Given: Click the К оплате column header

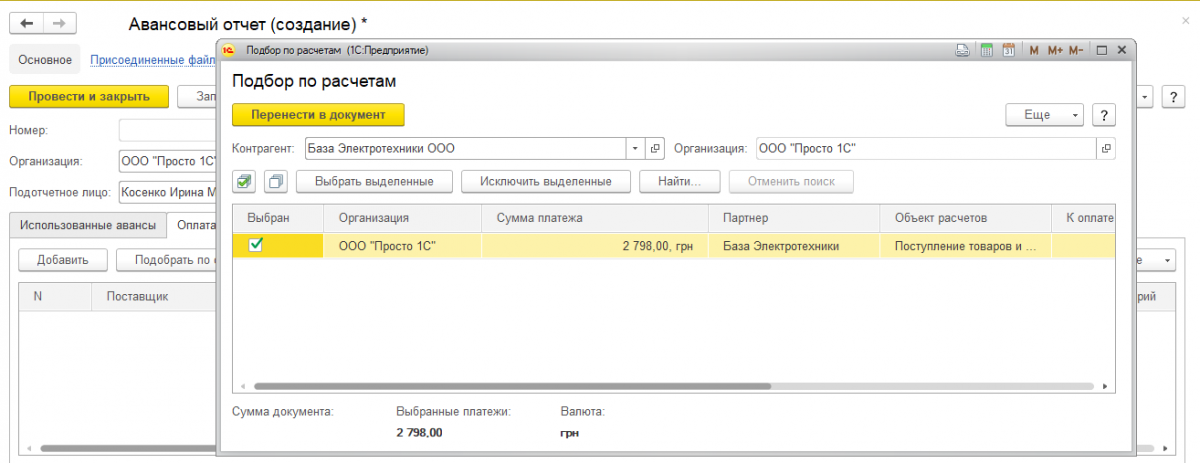Looking at the screenshot, I should coord(1084,217).
